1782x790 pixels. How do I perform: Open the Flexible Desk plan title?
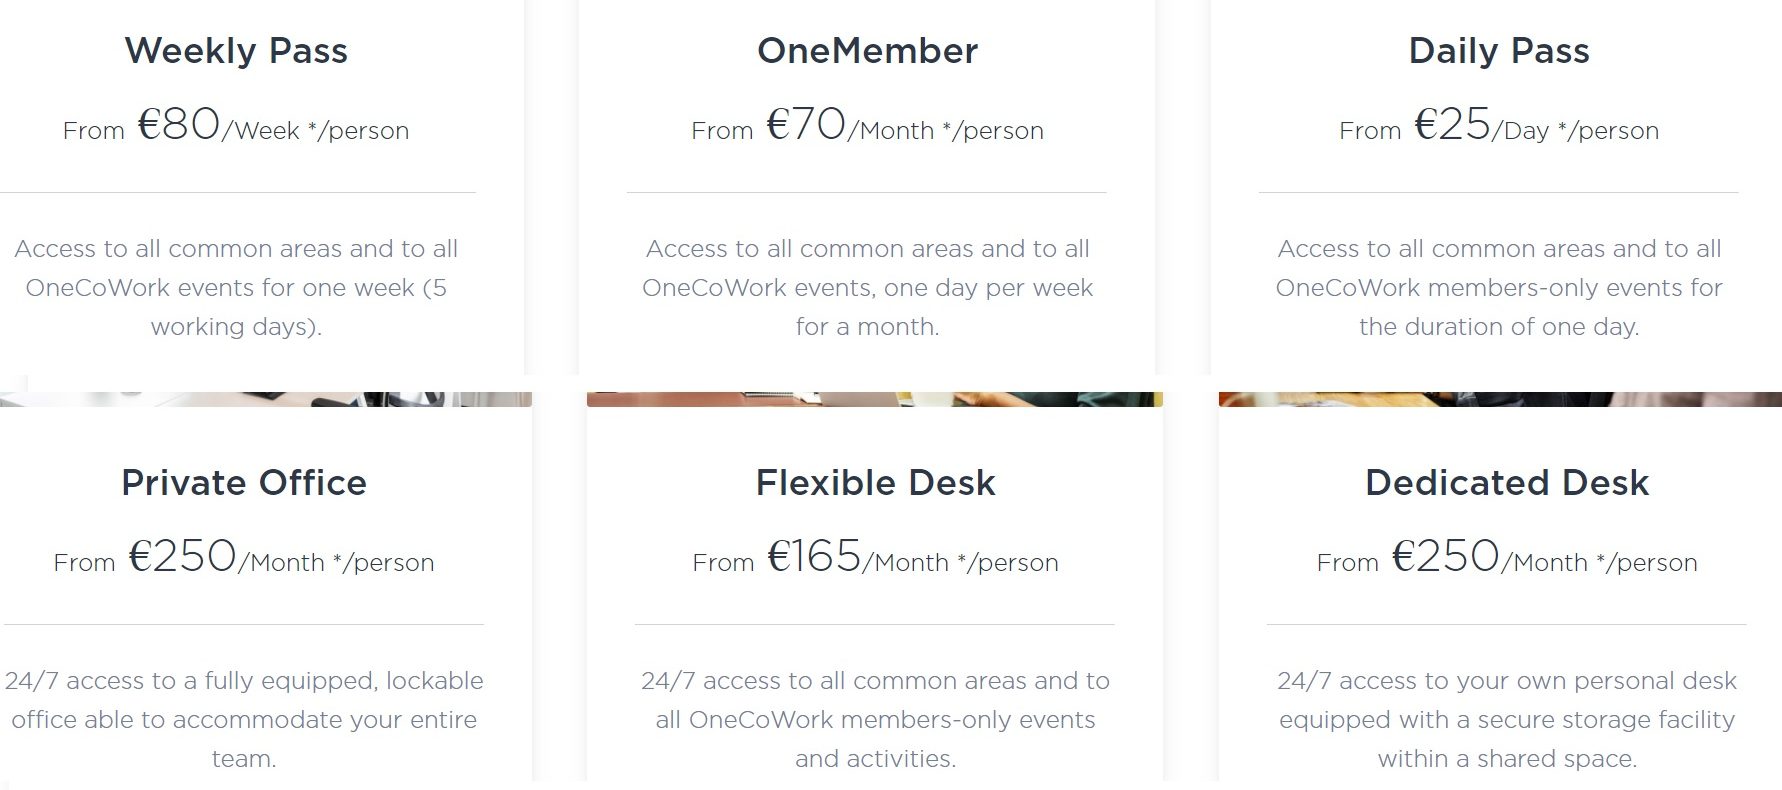click(875, 483)
